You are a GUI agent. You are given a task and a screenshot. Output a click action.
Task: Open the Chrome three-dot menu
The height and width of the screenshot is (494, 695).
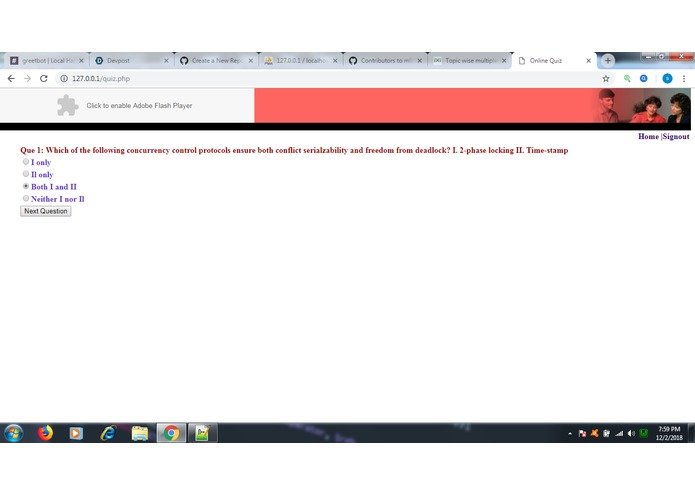pyautogui.click(x=684, y=78)
